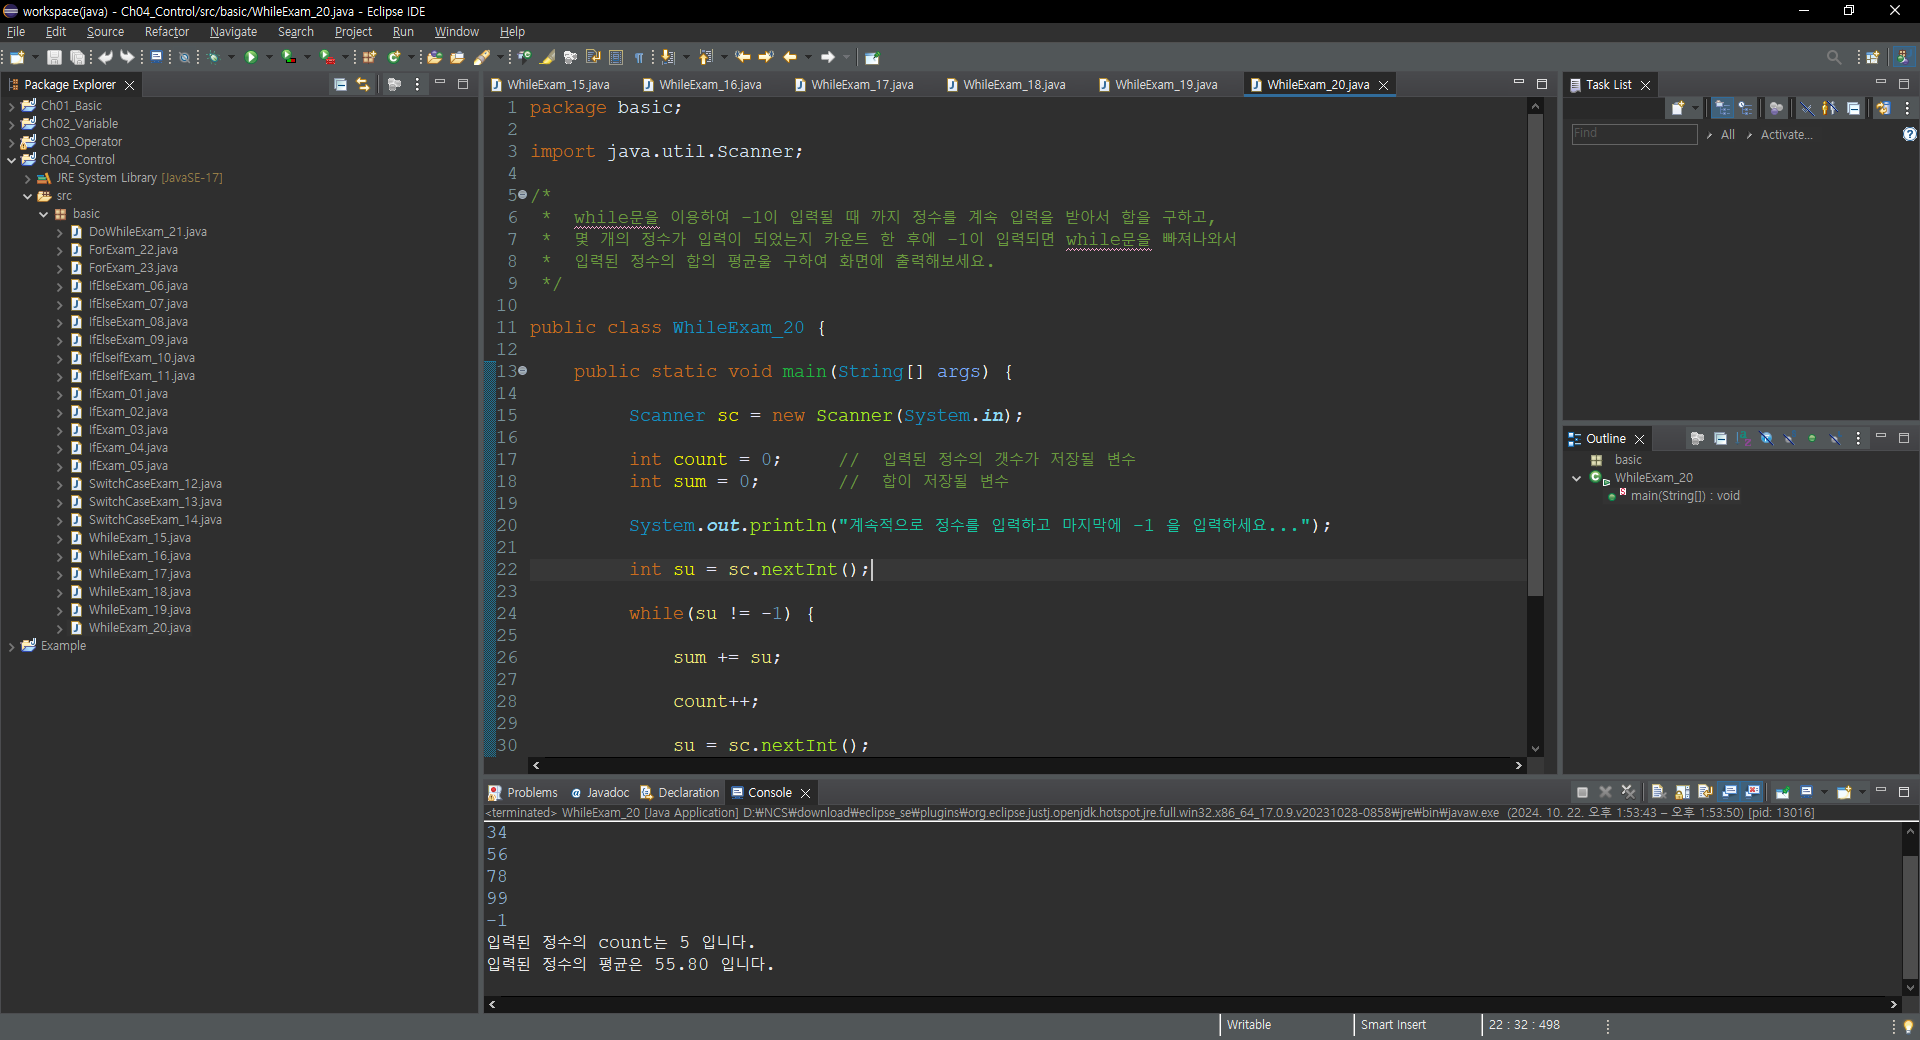Viewport: 1920px width, 1040px height.
Task: Remove all terminated launches in Console
Action: tap(1628, 792)
